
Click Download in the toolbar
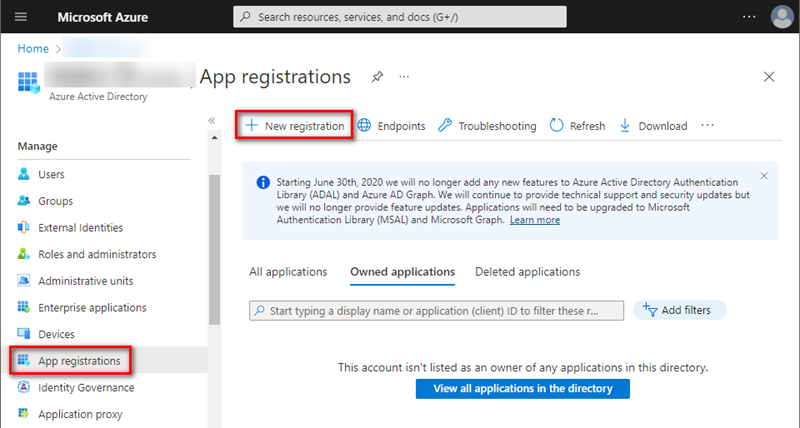[653, 126]
